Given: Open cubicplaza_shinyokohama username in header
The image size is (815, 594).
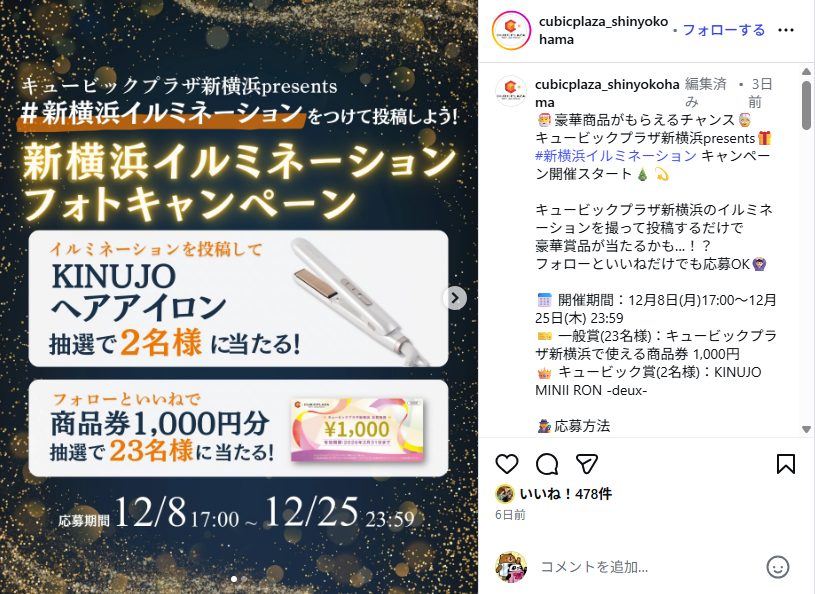Looking at the screenshot, I should click(x=603, y=31).
